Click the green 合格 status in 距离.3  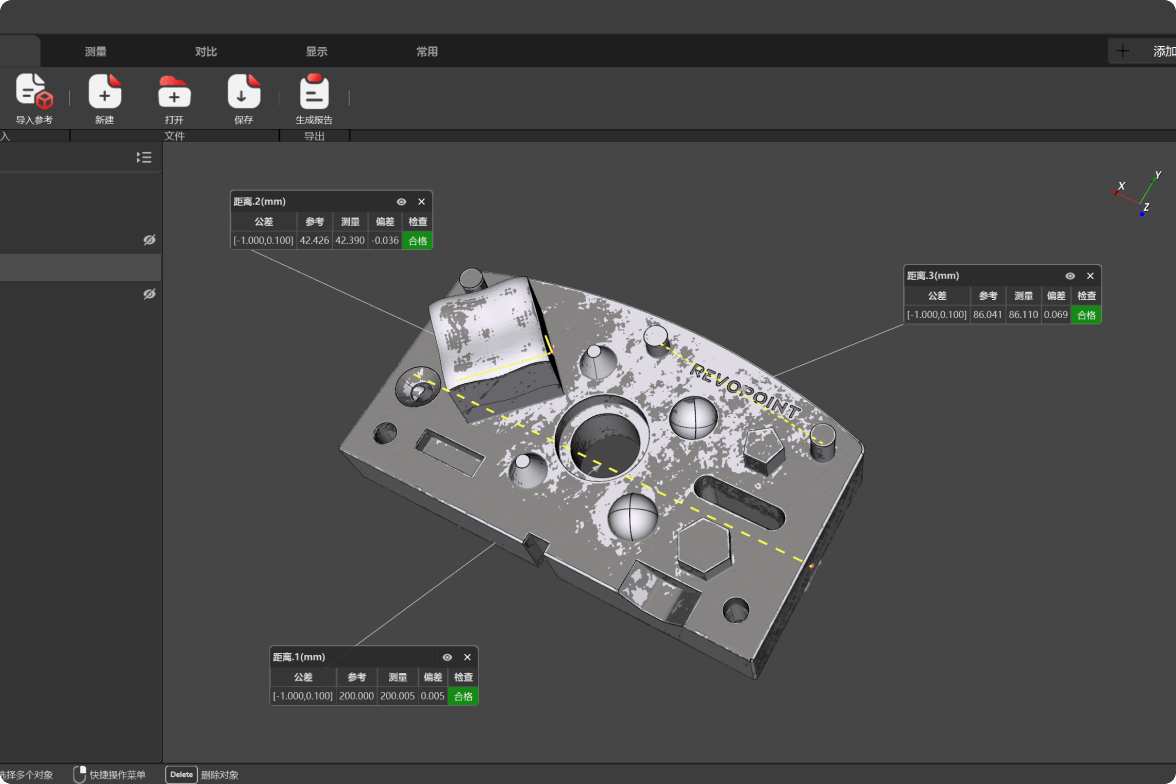coord(1085,315)
